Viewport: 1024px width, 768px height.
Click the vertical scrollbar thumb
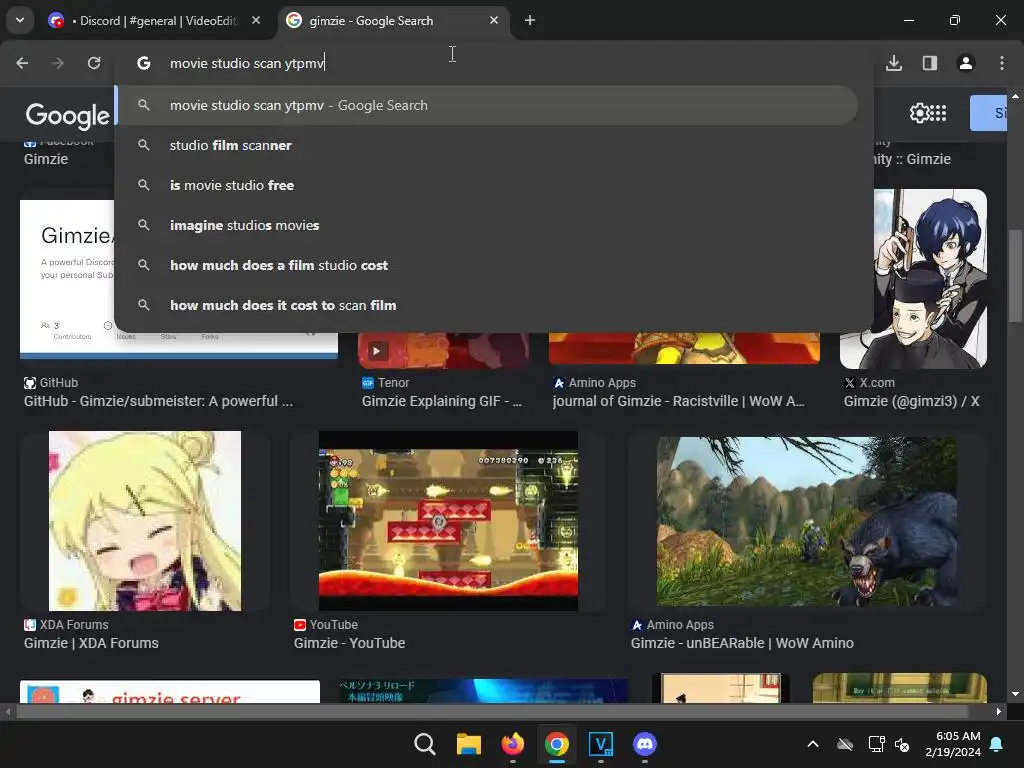[1015, 275]
